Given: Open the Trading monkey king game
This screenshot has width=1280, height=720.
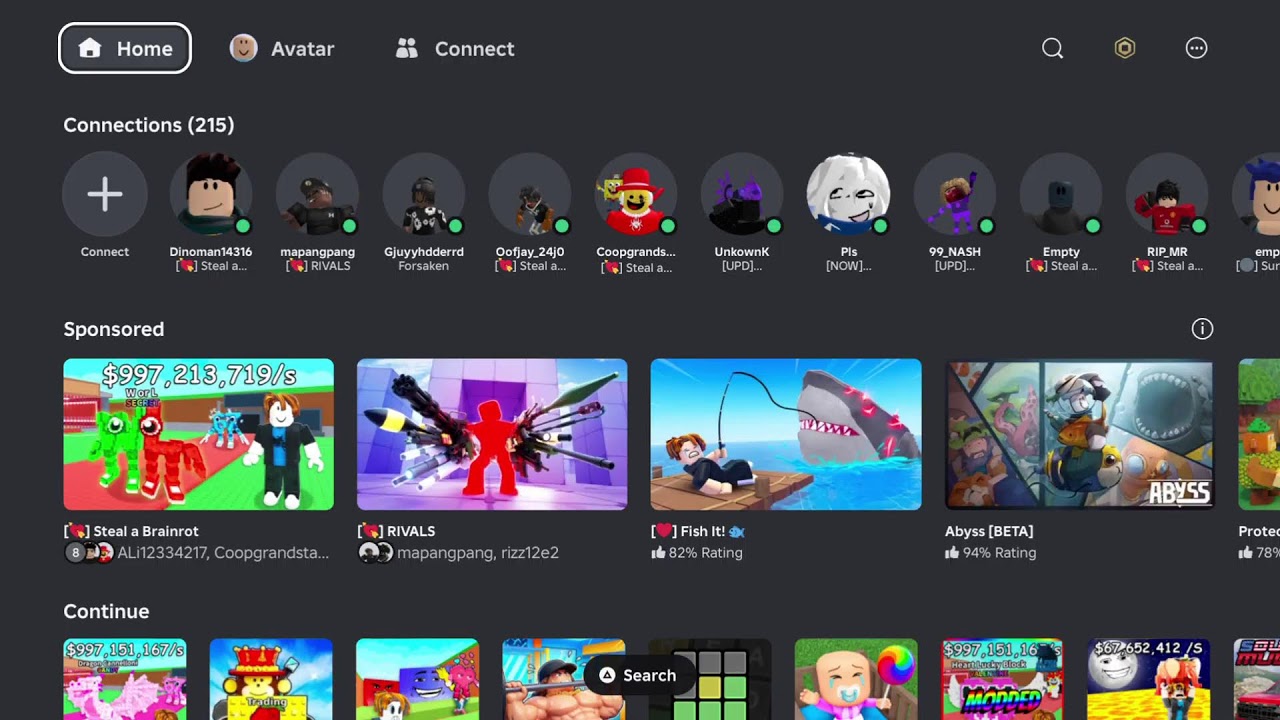Looking at the screenshot, I should pos(271,679).
